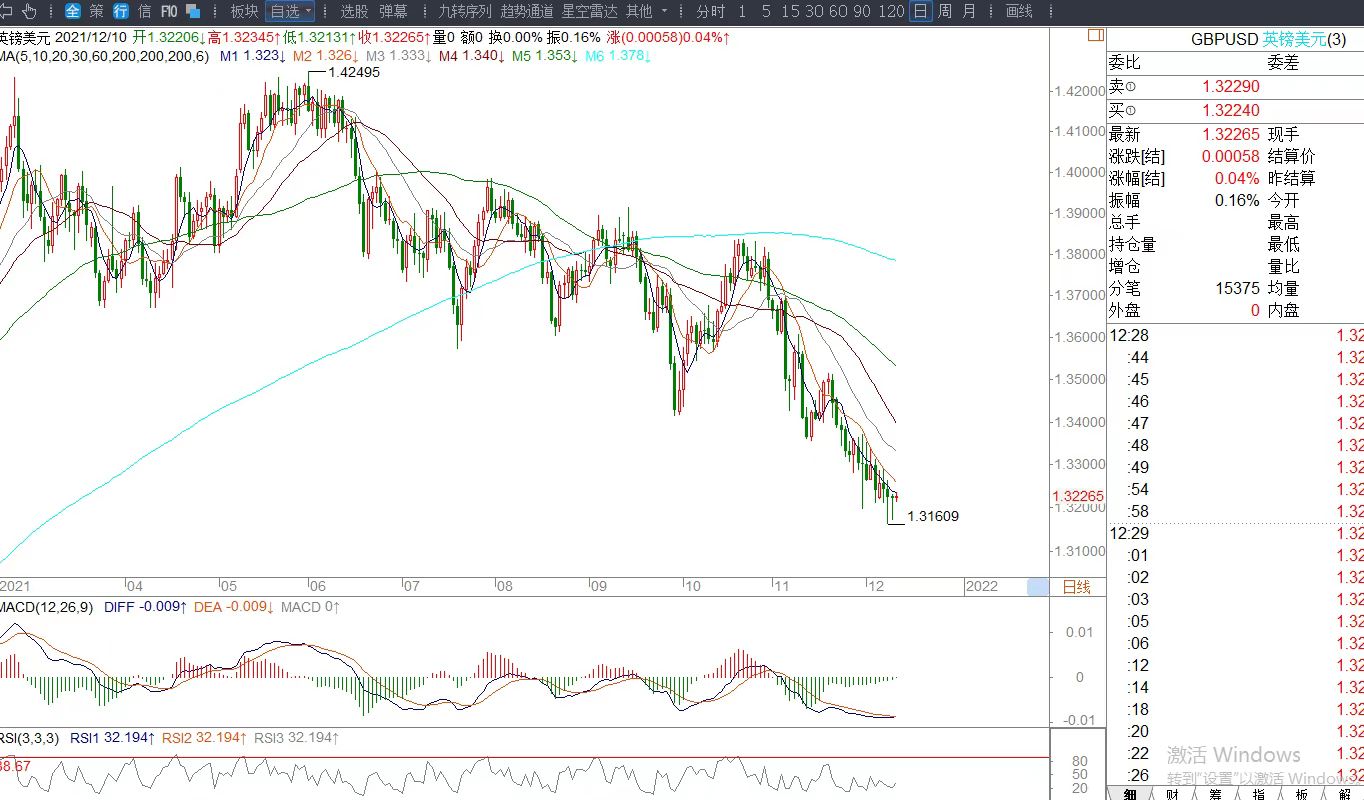This screenshot has height=800, width=1364.
Task: Open the 细 detail tab at the bottom right
Action: coord(1129,794)
